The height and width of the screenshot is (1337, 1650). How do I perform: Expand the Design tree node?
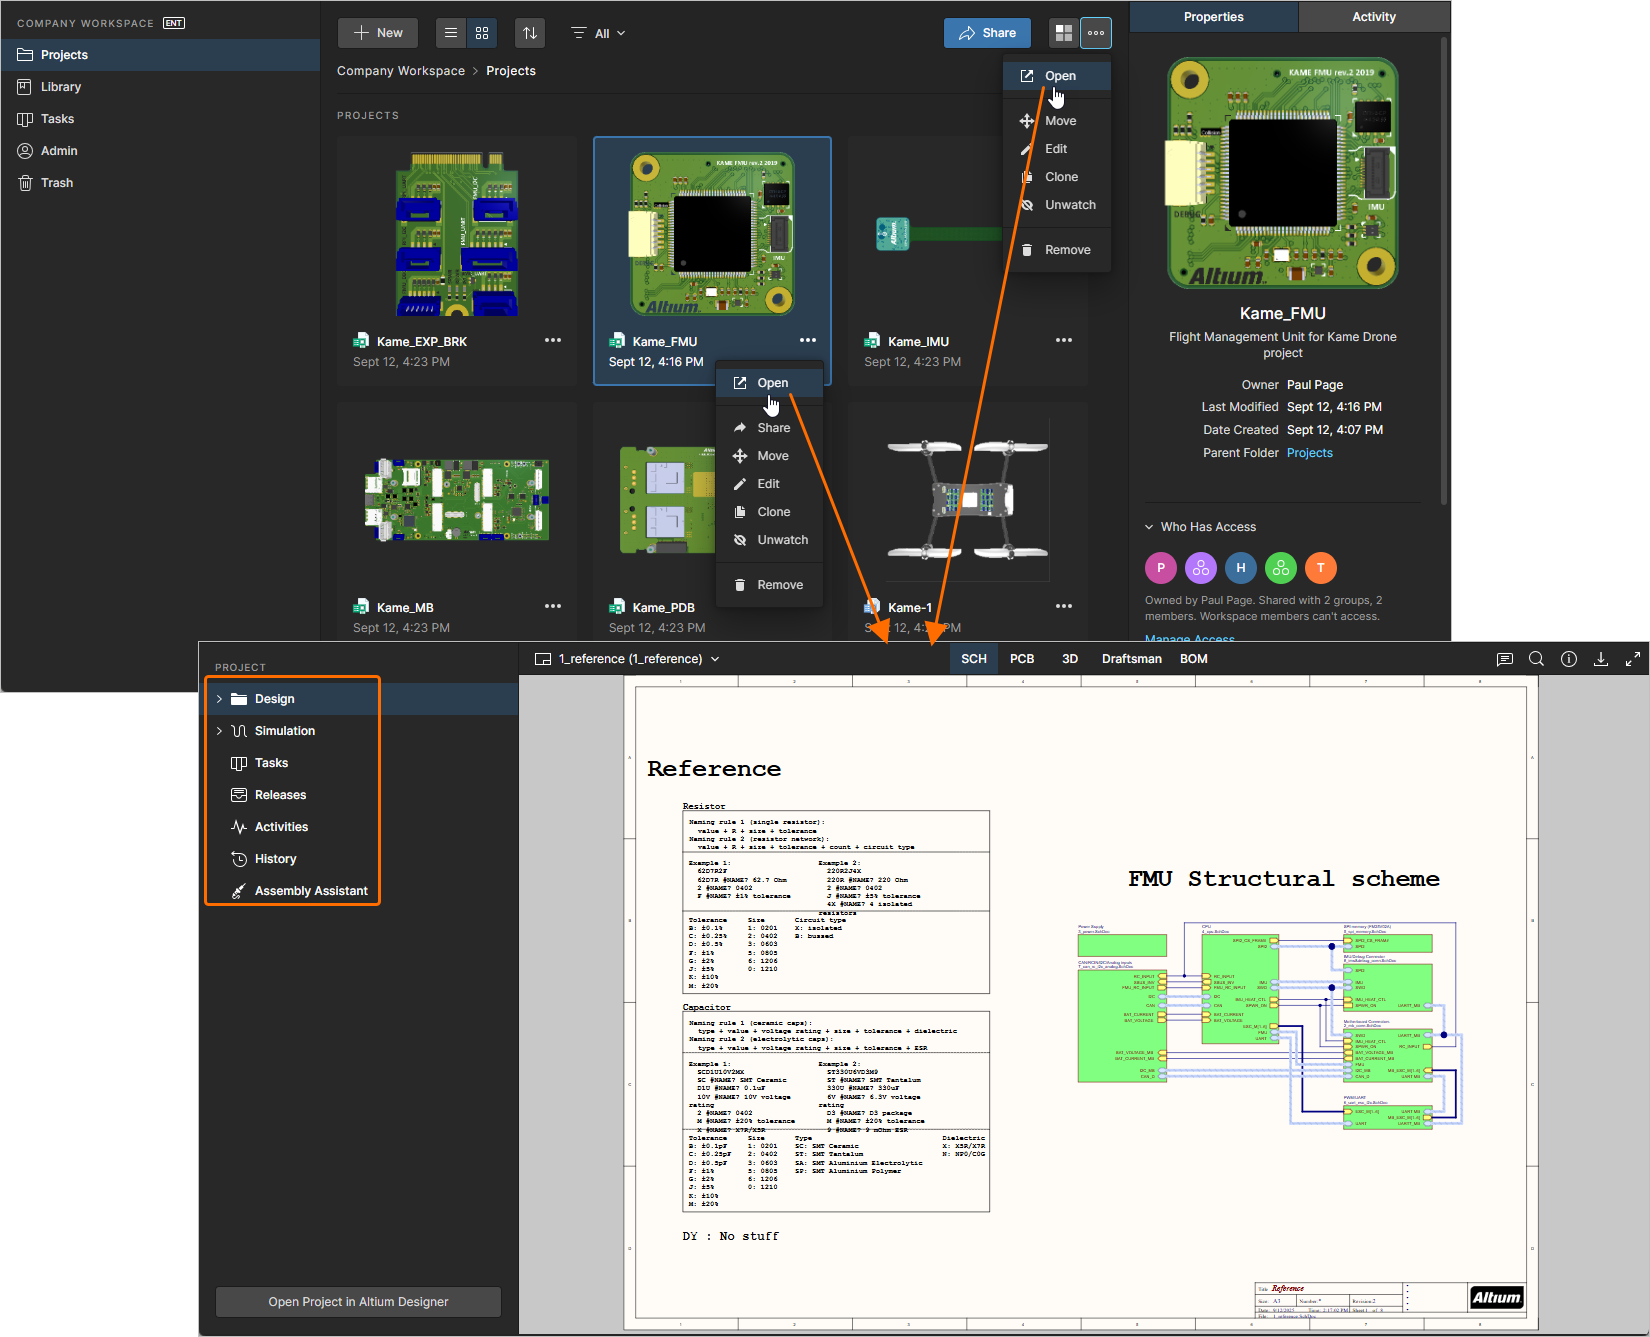[220, 699]
